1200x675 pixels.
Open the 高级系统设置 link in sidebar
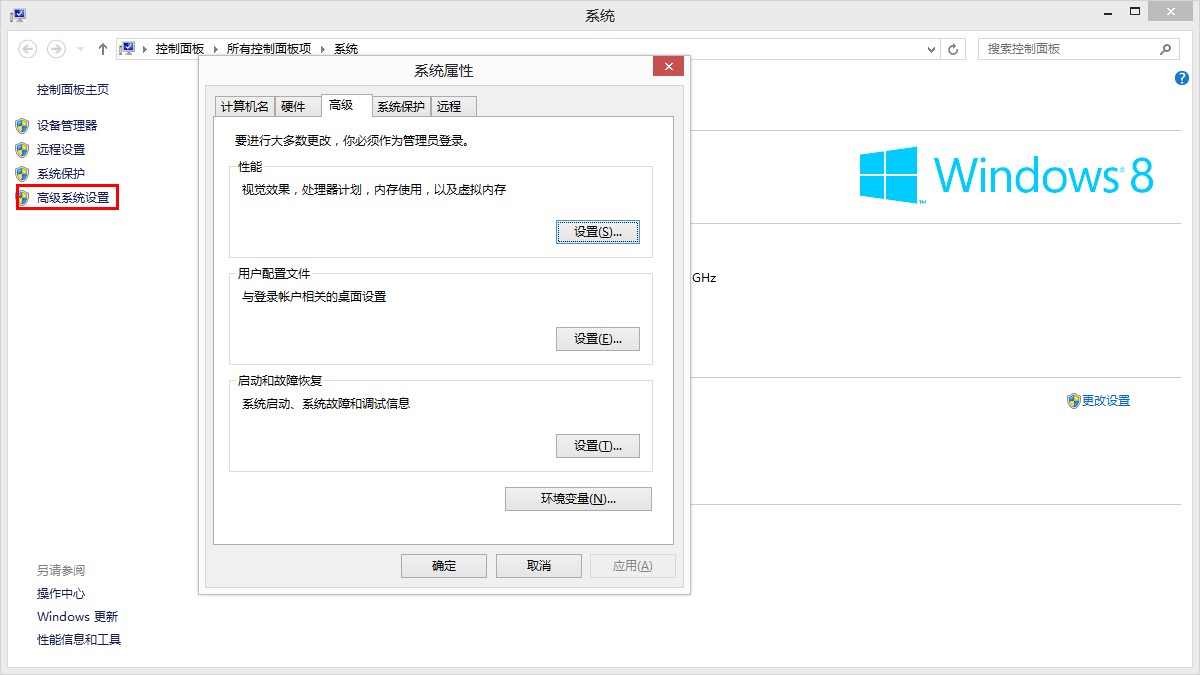73,198
